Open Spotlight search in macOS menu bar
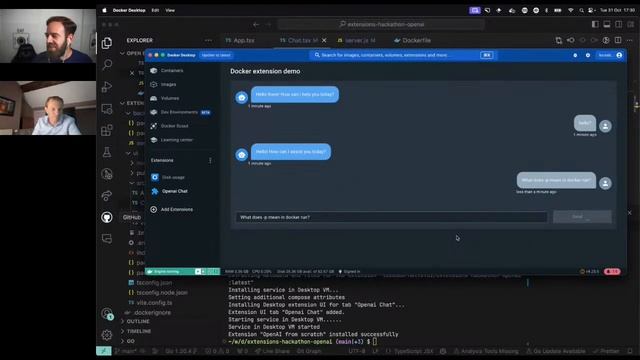 coord(581,10)
